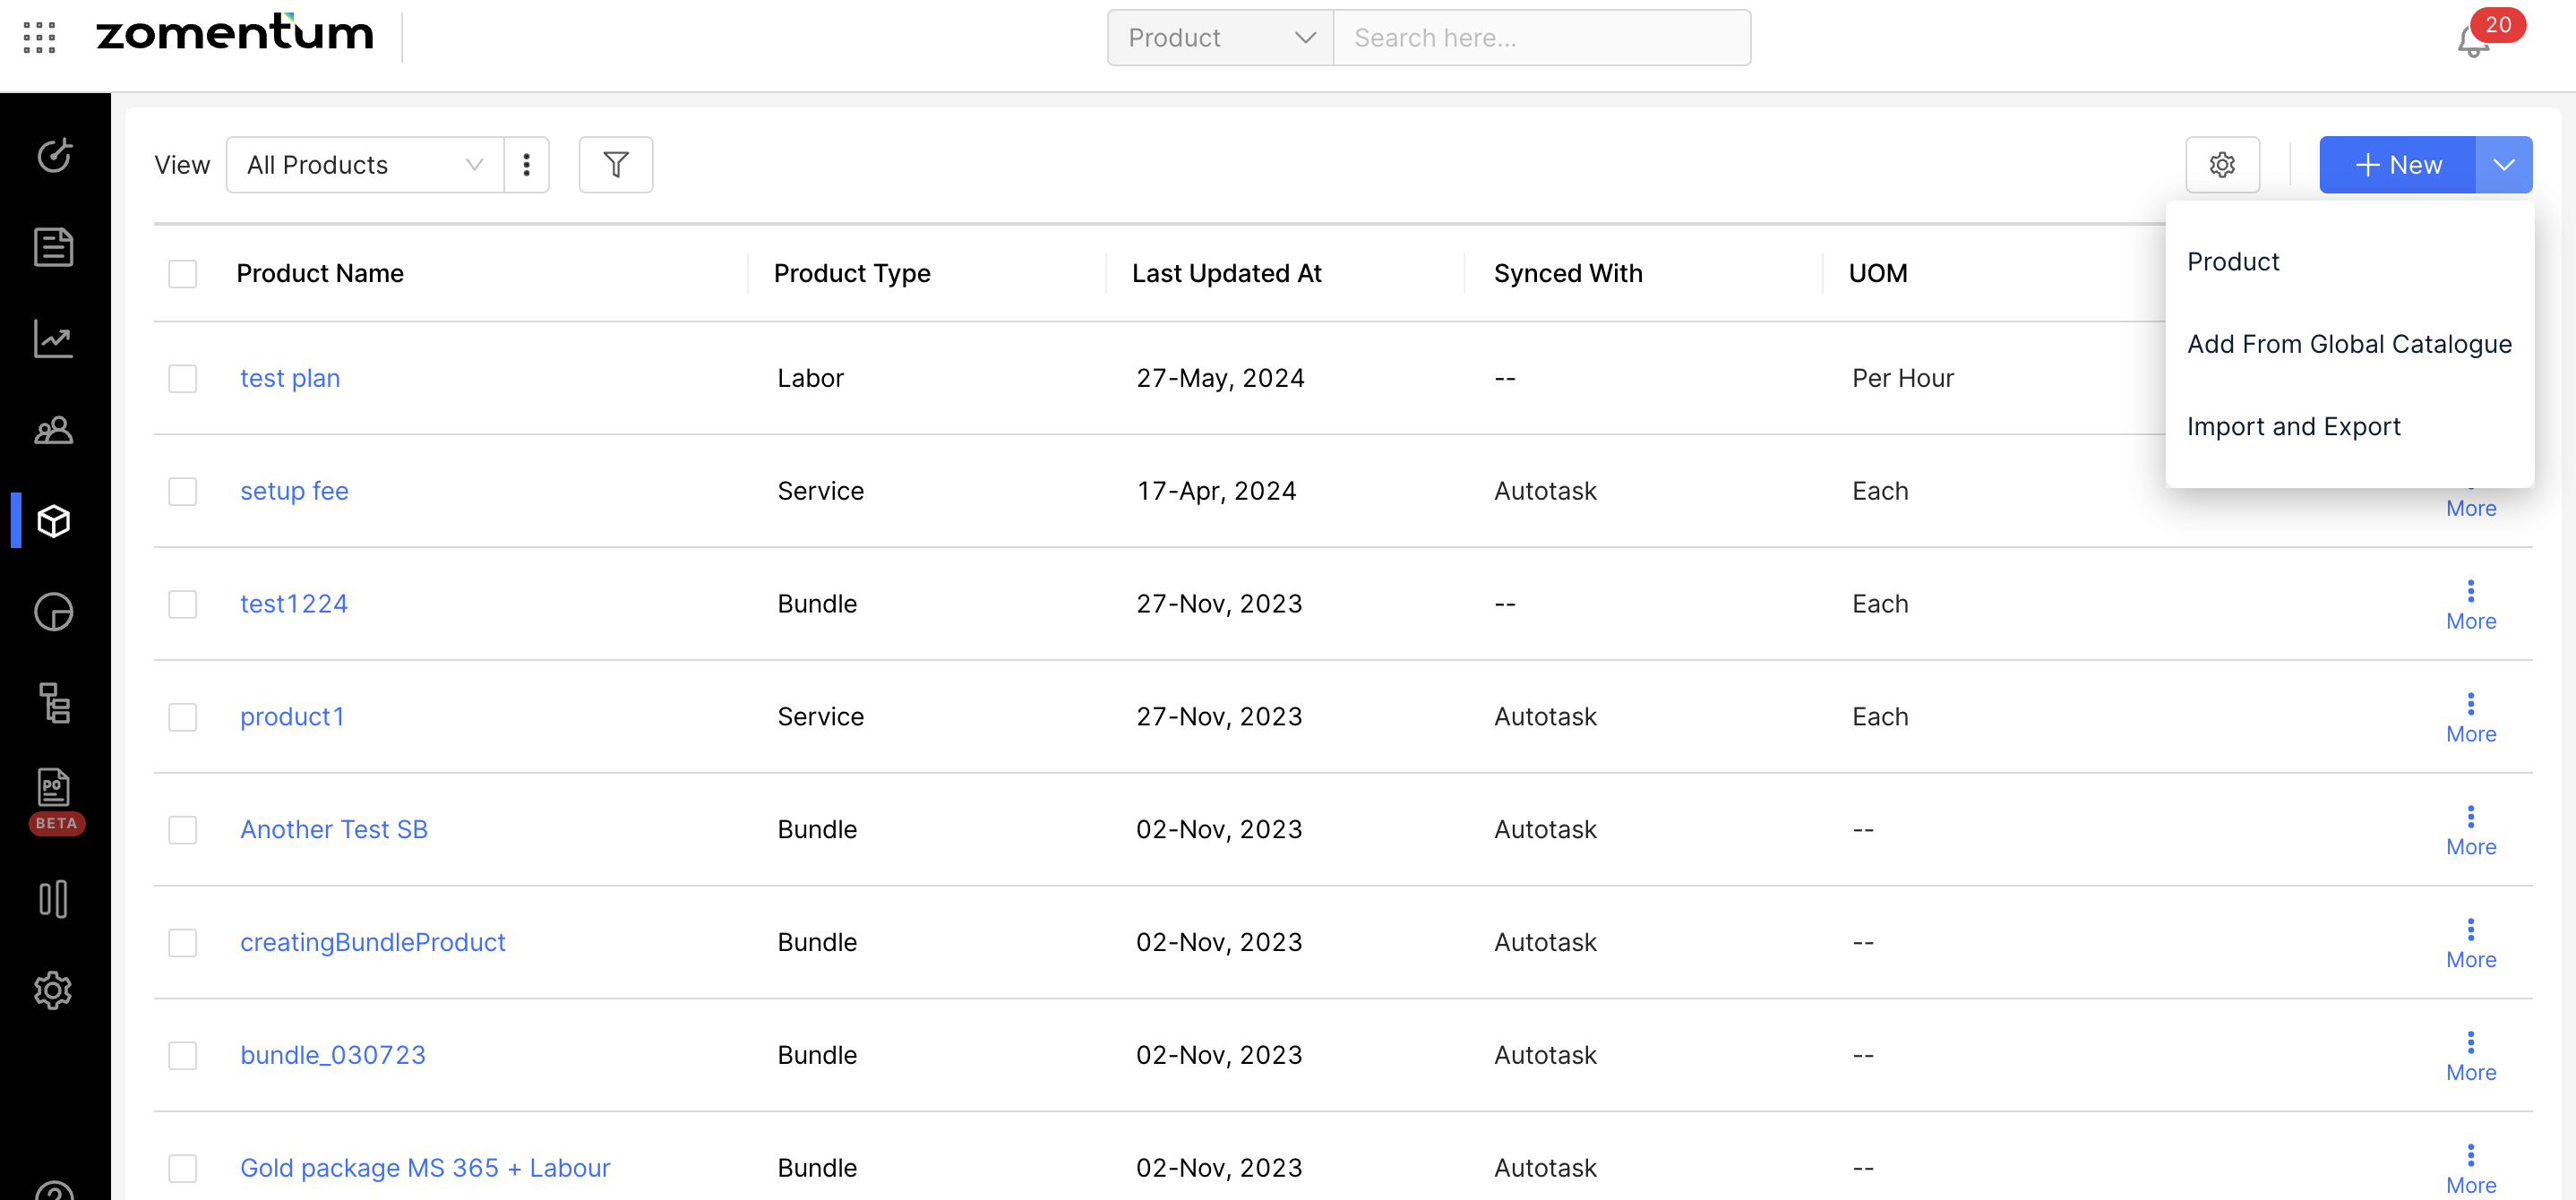Open the documents sidebar icon

click(x=54, y=247)
